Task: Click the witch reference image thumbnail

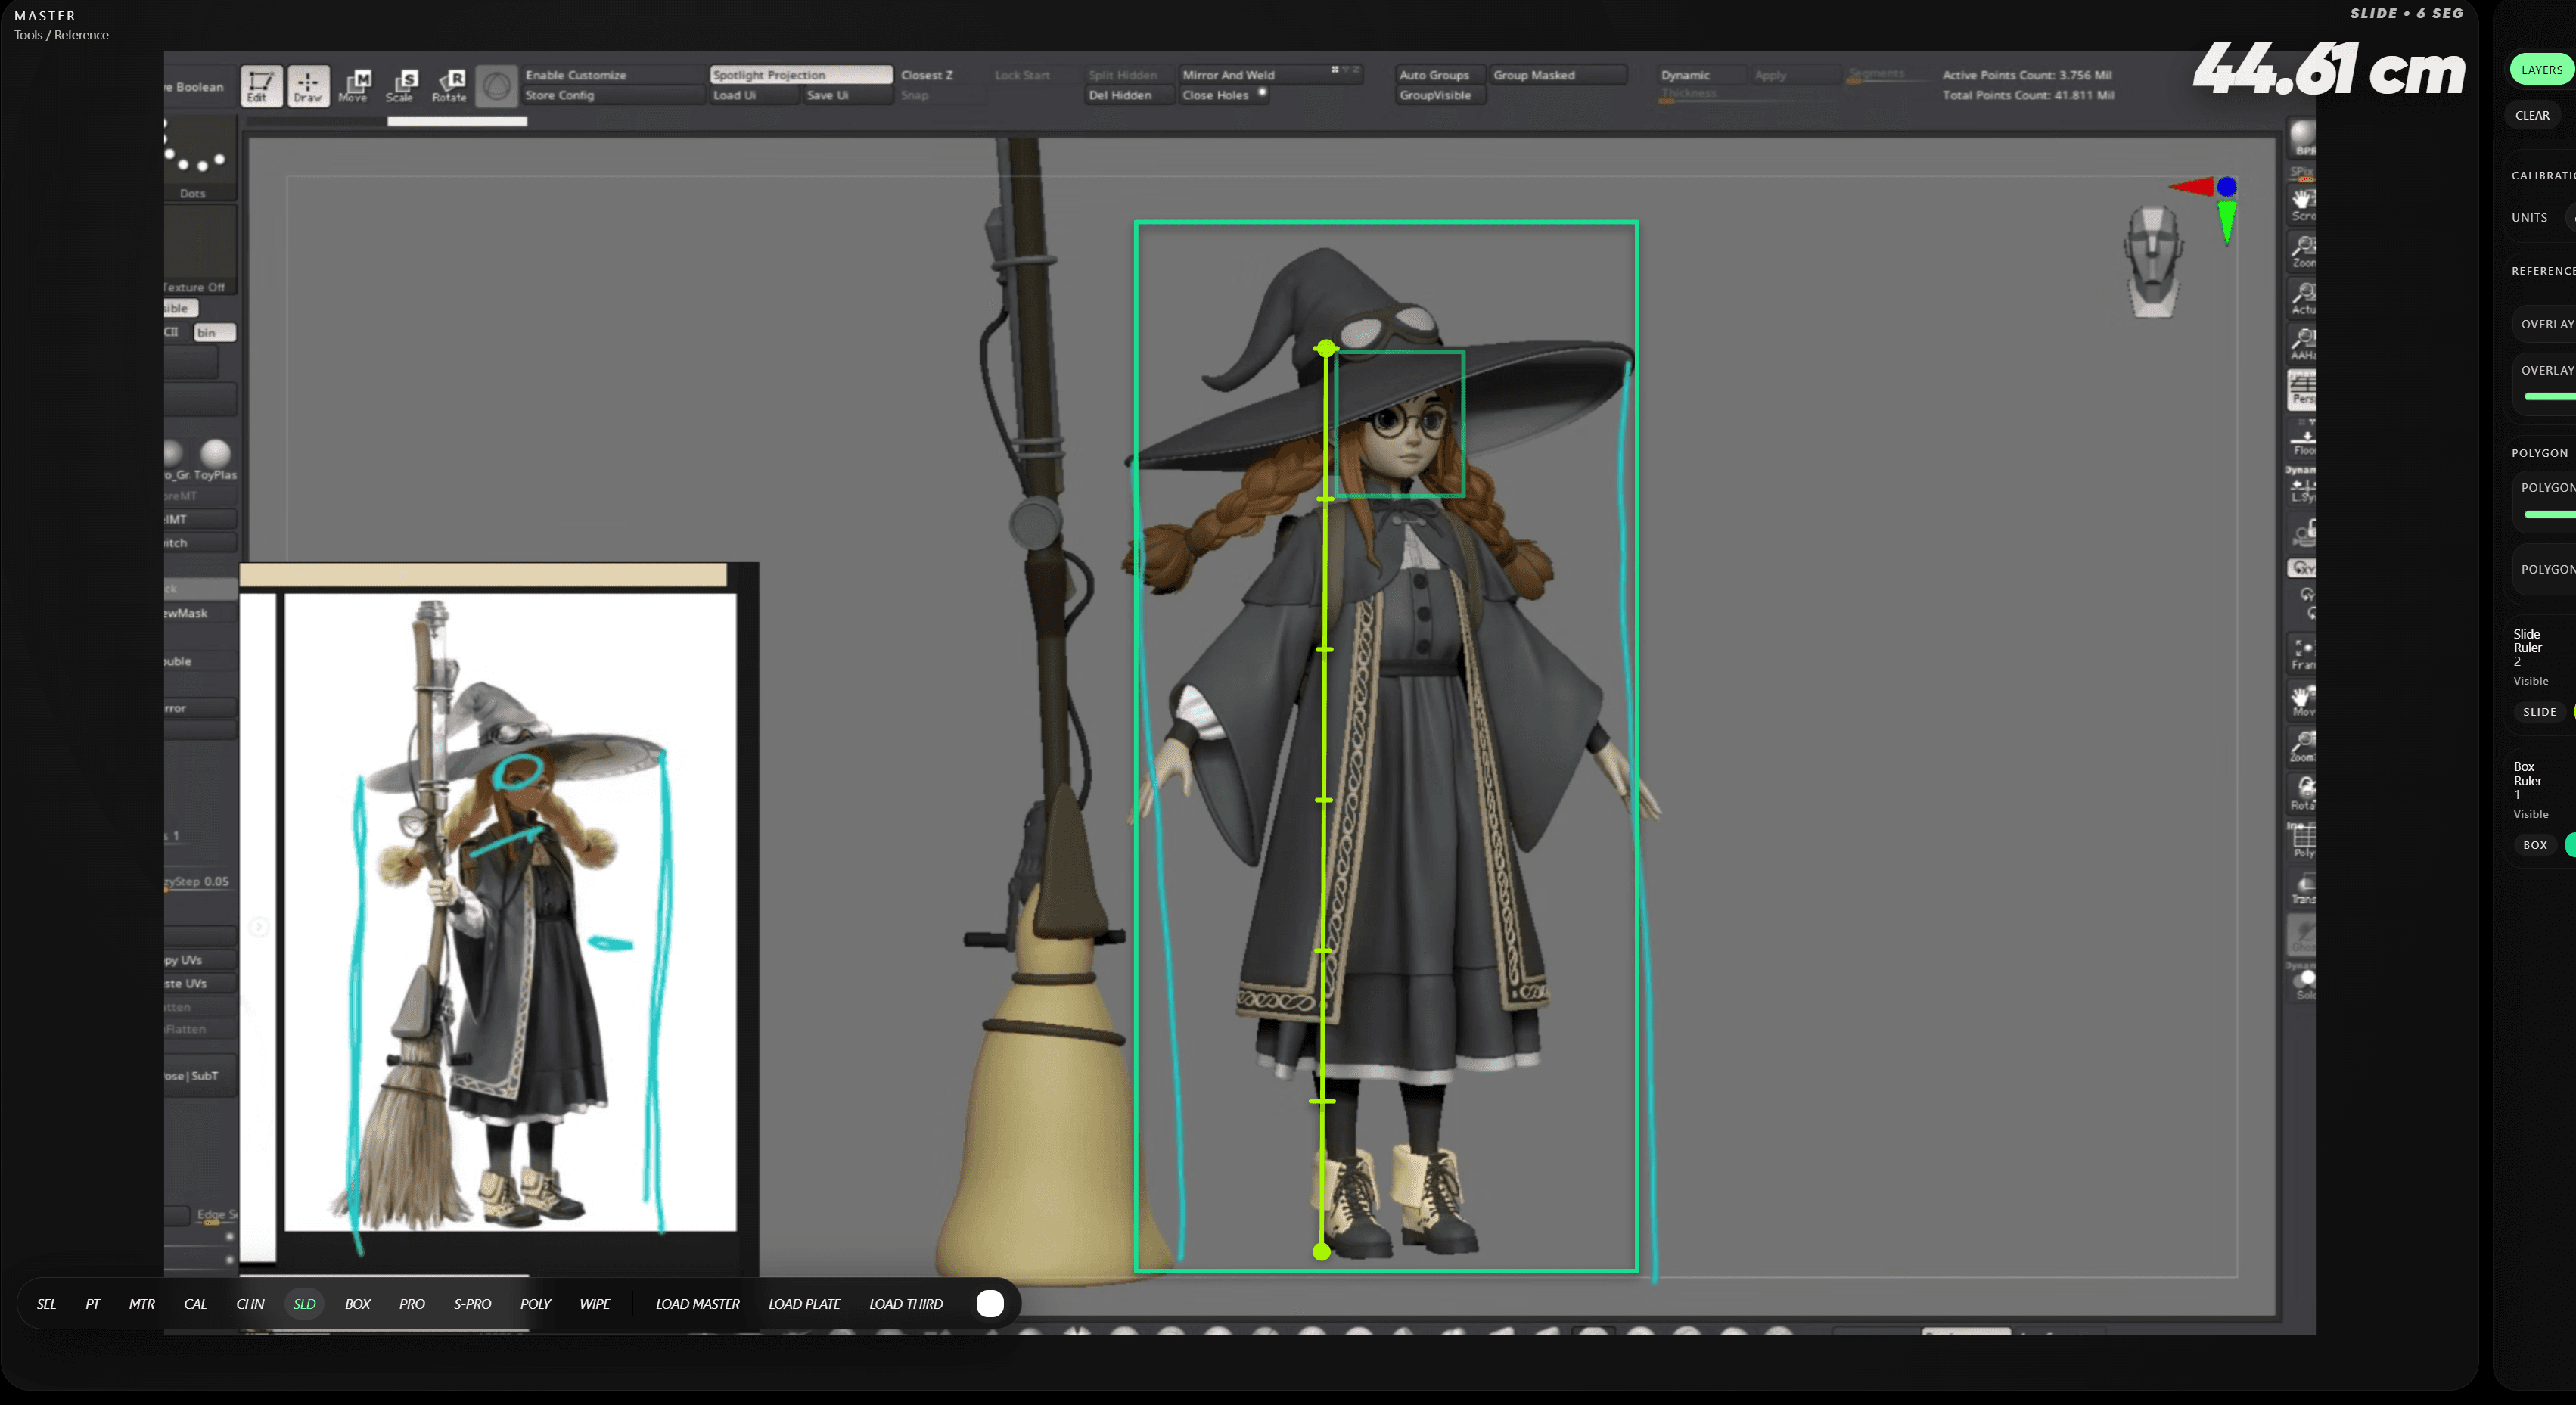Action: (510, 911)
